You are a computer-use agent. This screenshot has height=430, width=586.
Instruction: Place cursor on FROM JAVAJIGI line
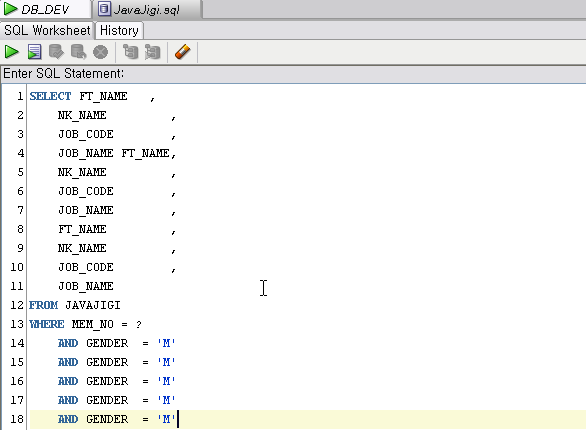click(75, 305)
